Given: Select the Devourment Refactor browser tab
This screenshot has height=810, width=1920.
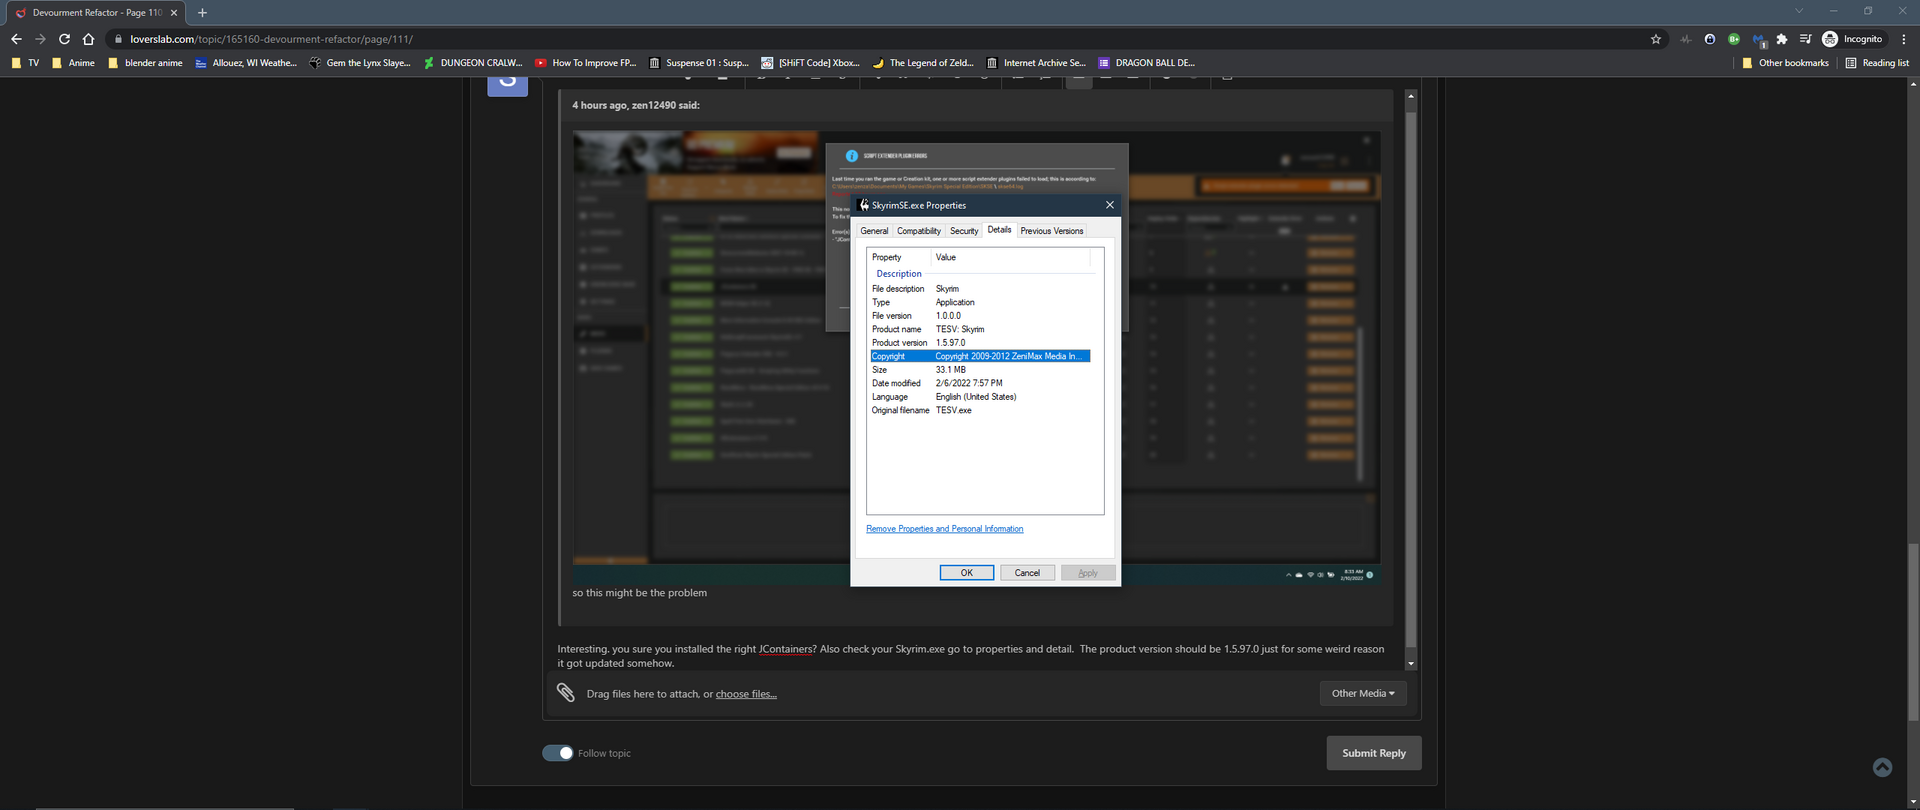Looking at the screenshot, I should point(96,13).
